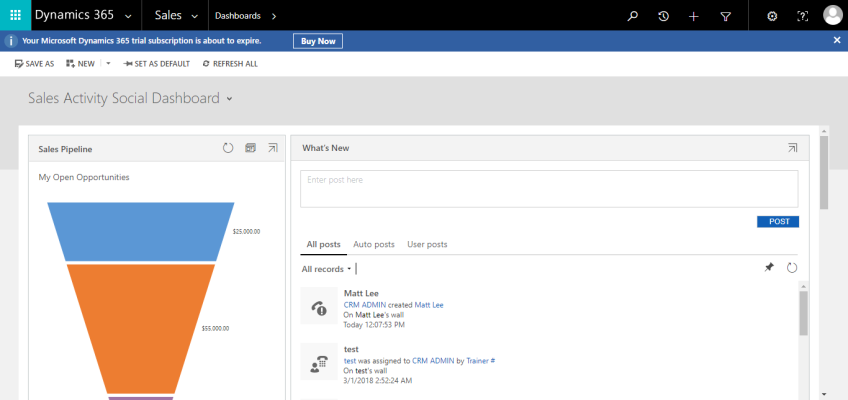Click REFRESH ALL command
Screen dimensions: 848x400
(230, 64)
